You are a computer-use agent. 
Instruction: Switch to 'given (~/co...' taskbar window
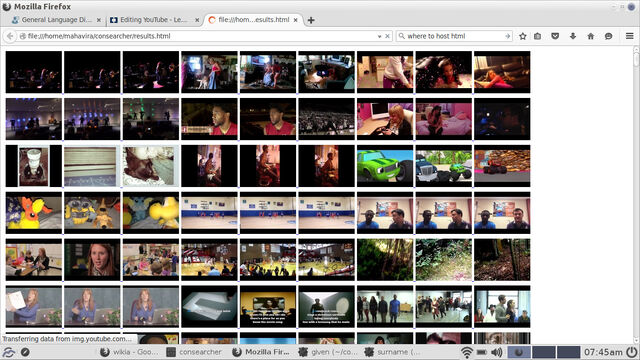click(328, 352)
